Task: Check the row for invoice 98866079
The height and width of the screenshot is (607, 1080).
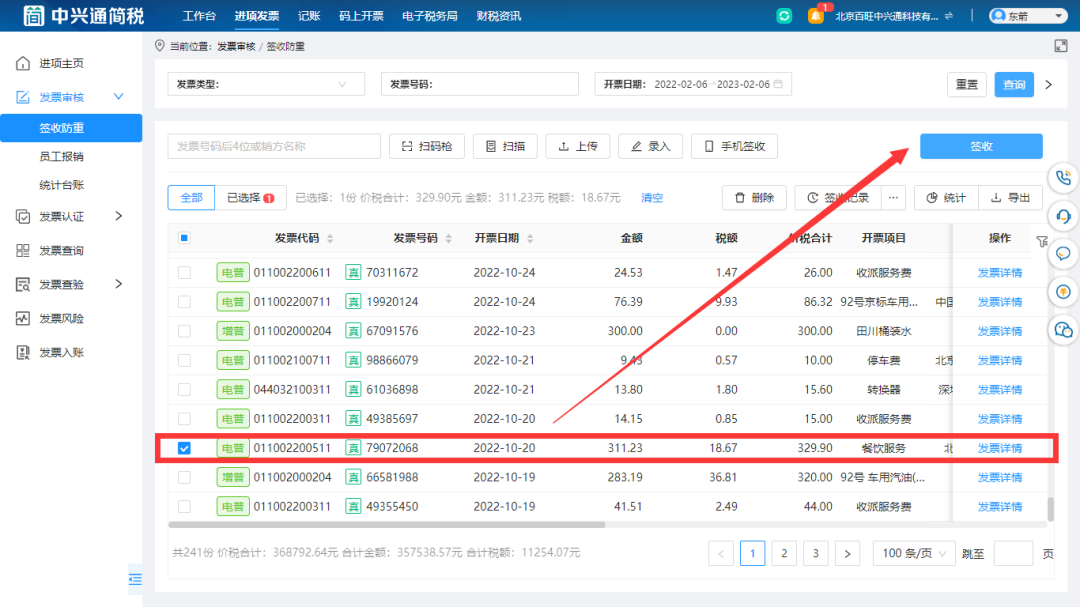Action: coord(184,360)
